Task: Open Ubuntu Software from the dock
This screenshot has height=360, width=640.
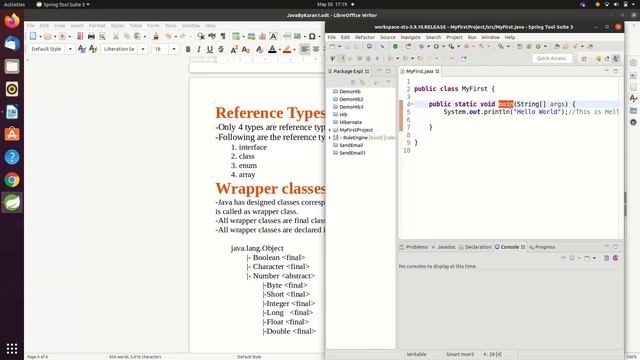Action: pyautogui.click(x=12, y=134)
